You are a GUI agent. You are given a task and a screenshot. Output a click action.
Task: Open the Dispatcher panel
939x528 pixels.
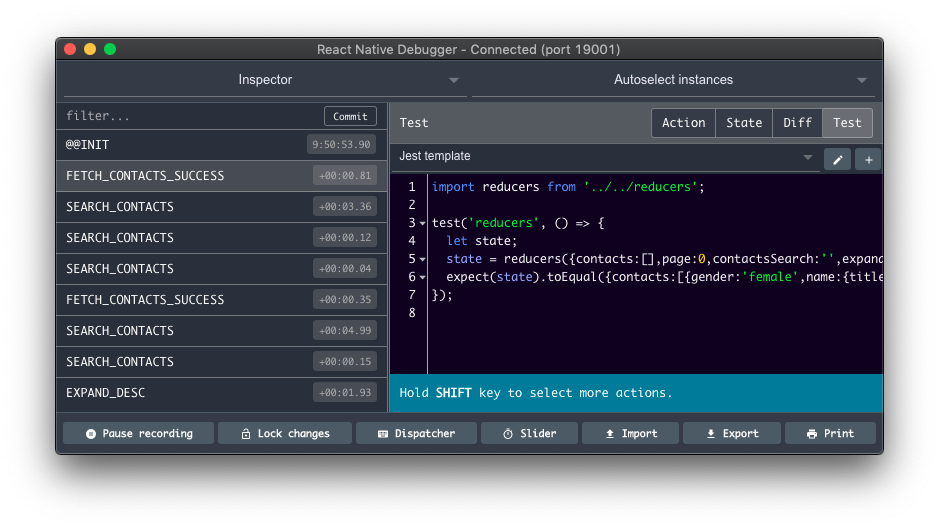coord(416,433)
